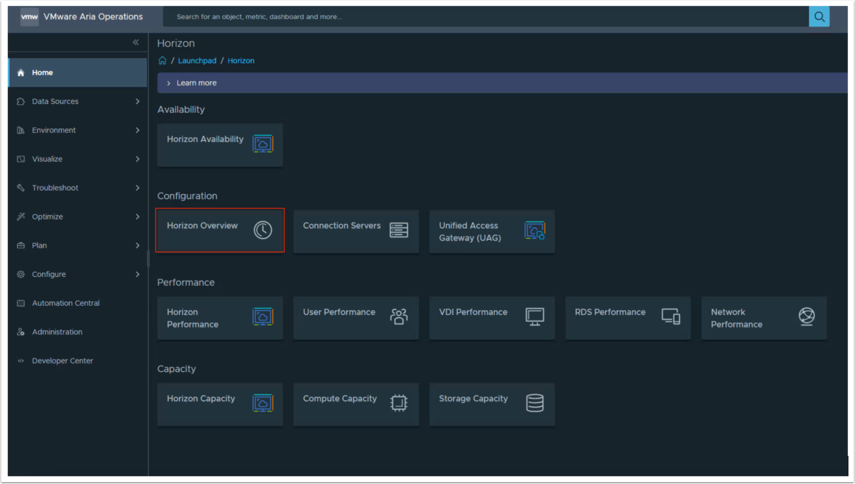Click the Connection Servers list icon
Image resolution: width=855 pixels, height=484 pixels.
tap(398, 230)
